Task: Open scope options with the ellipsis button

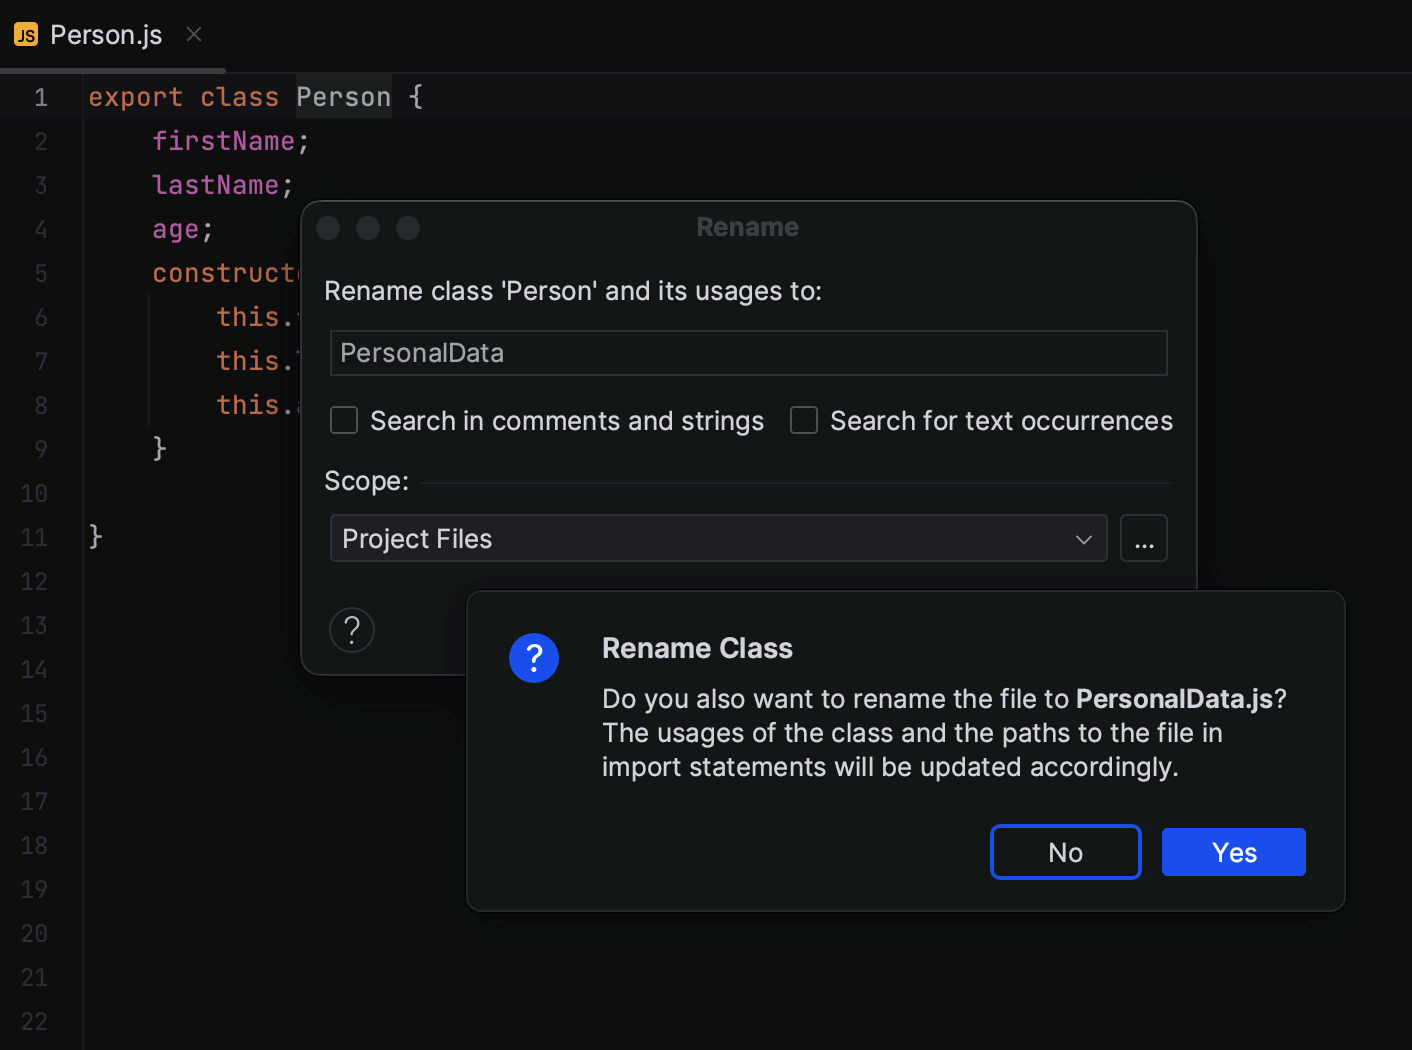Action: tap(1144, 538)
